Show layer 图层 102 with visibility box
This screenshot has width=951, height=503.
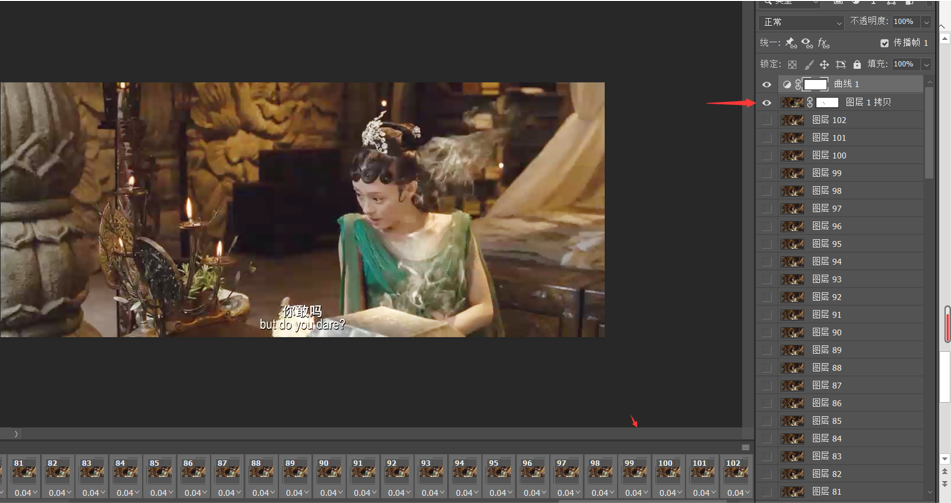click(767, 120)
